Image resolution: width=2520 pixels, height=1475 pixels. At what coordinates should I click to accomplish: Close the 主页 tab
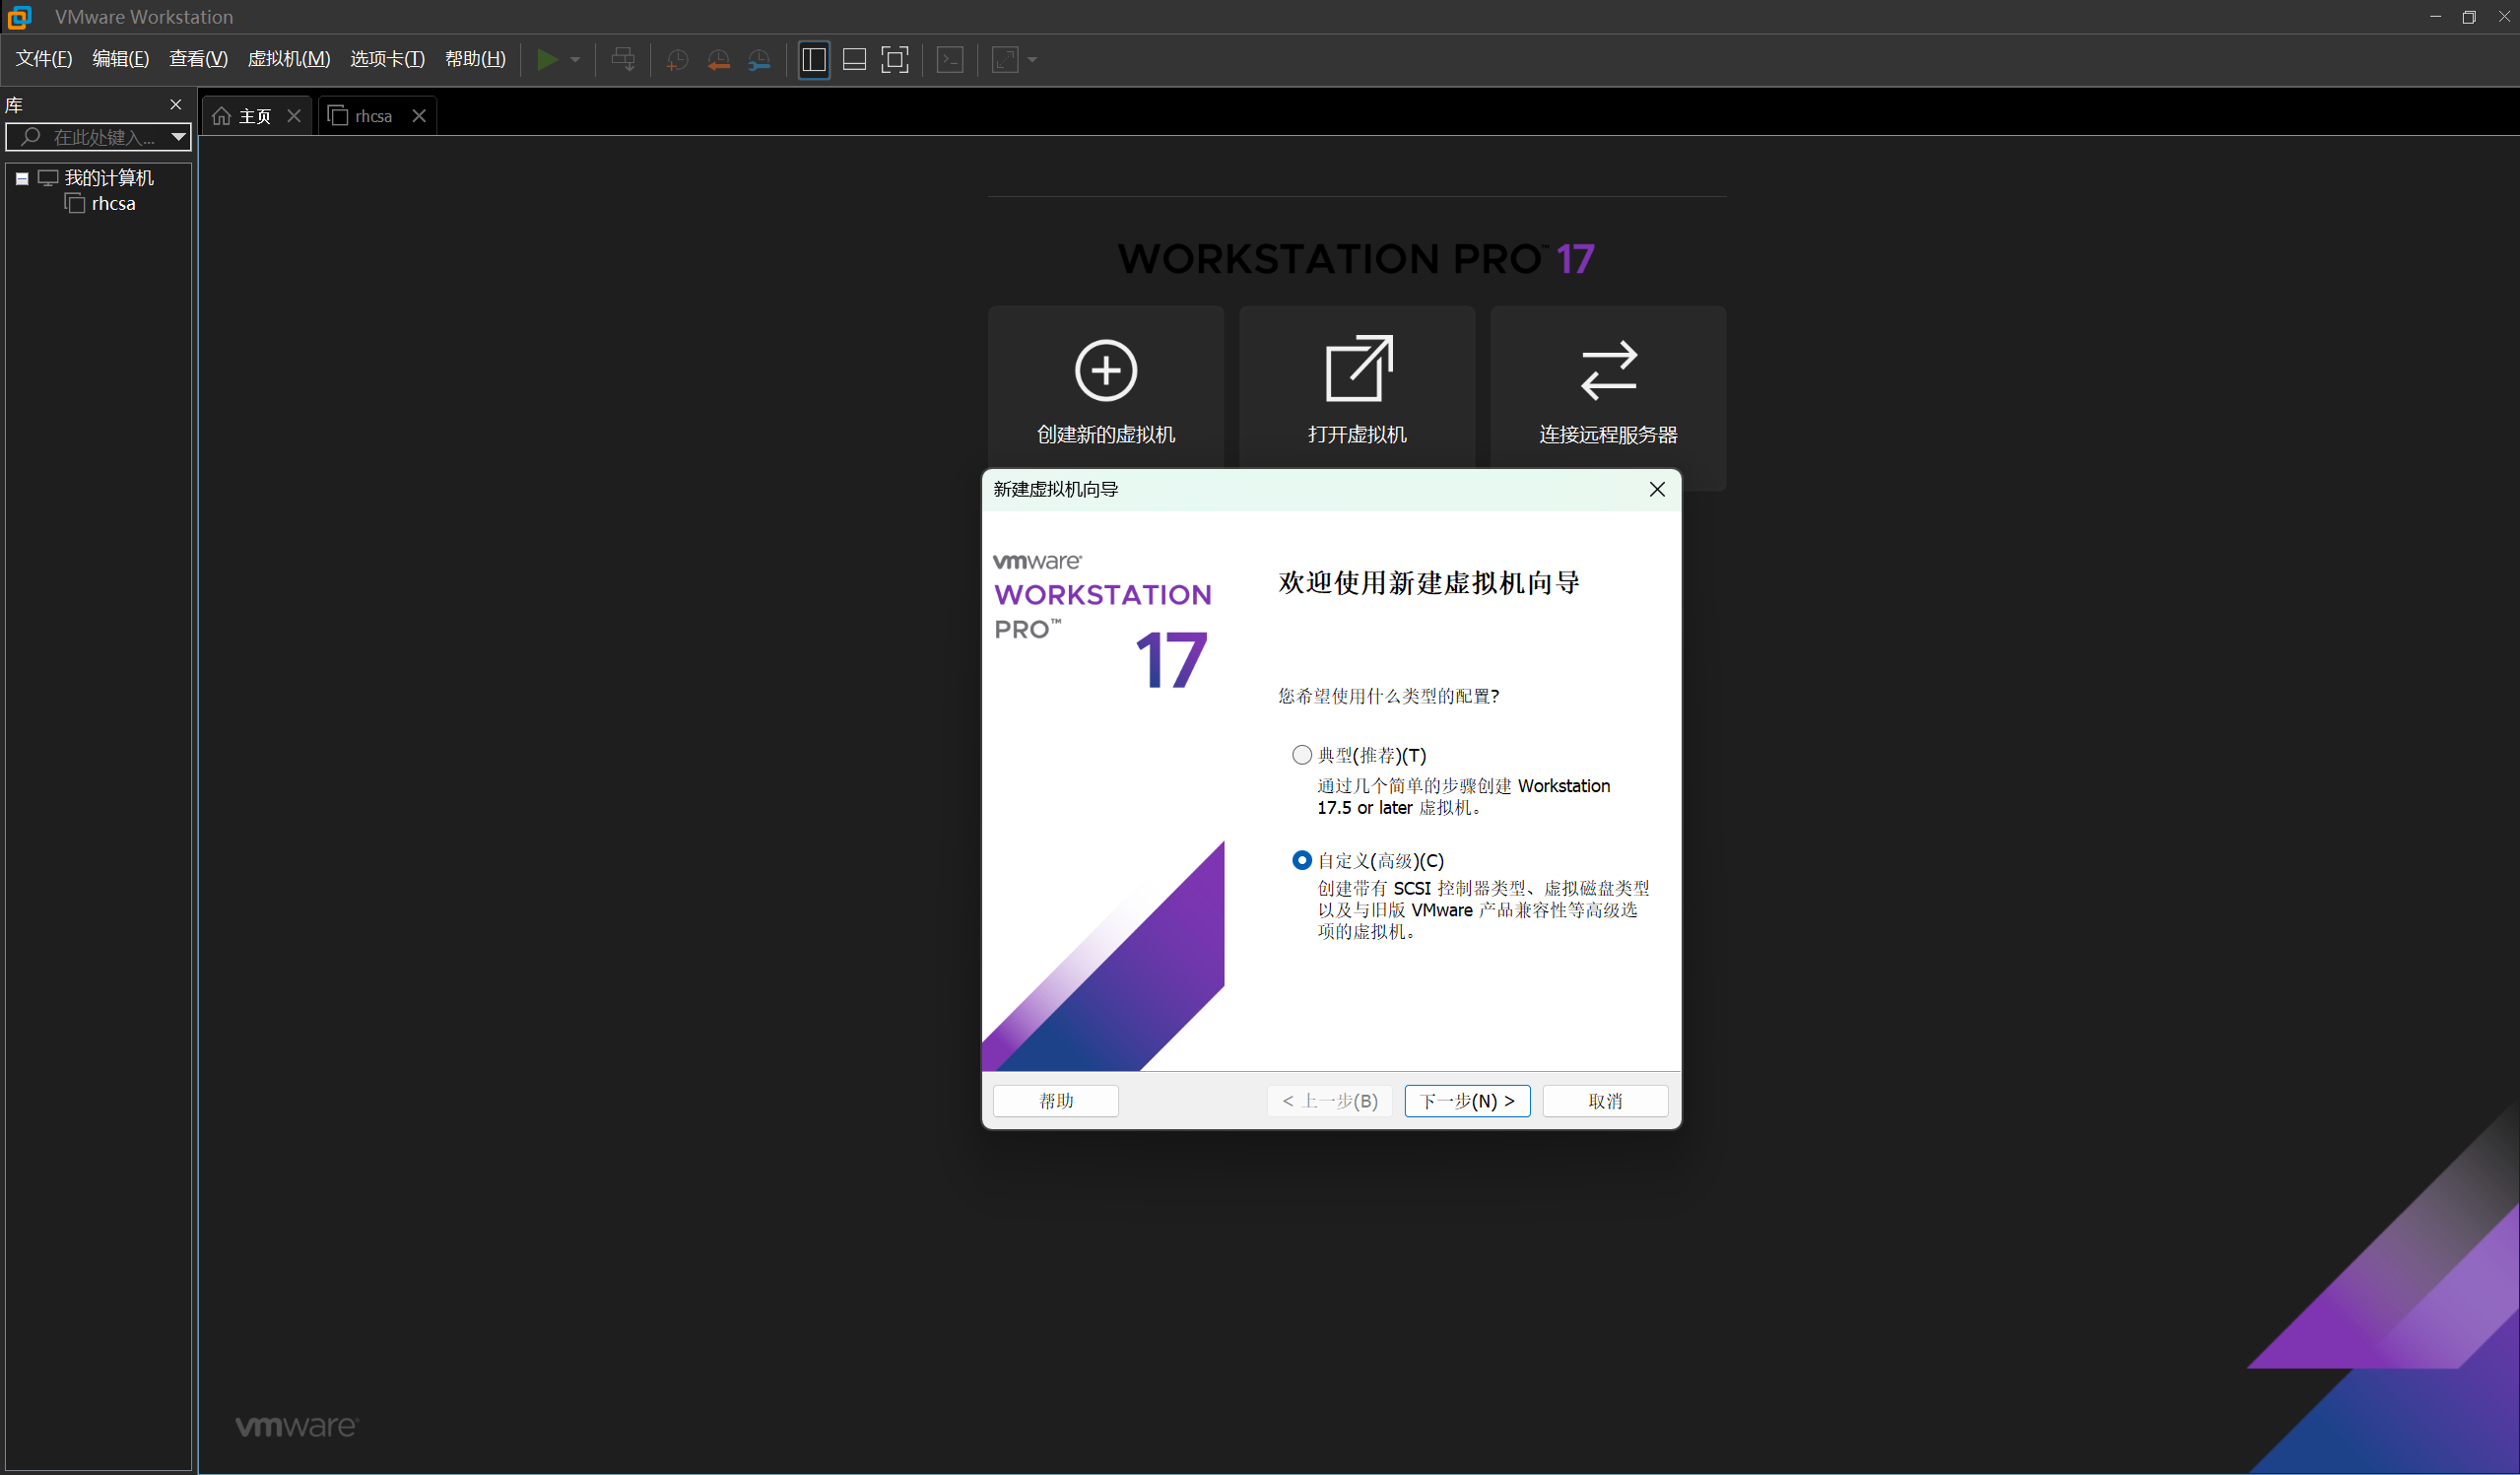(x=294, y=116)
